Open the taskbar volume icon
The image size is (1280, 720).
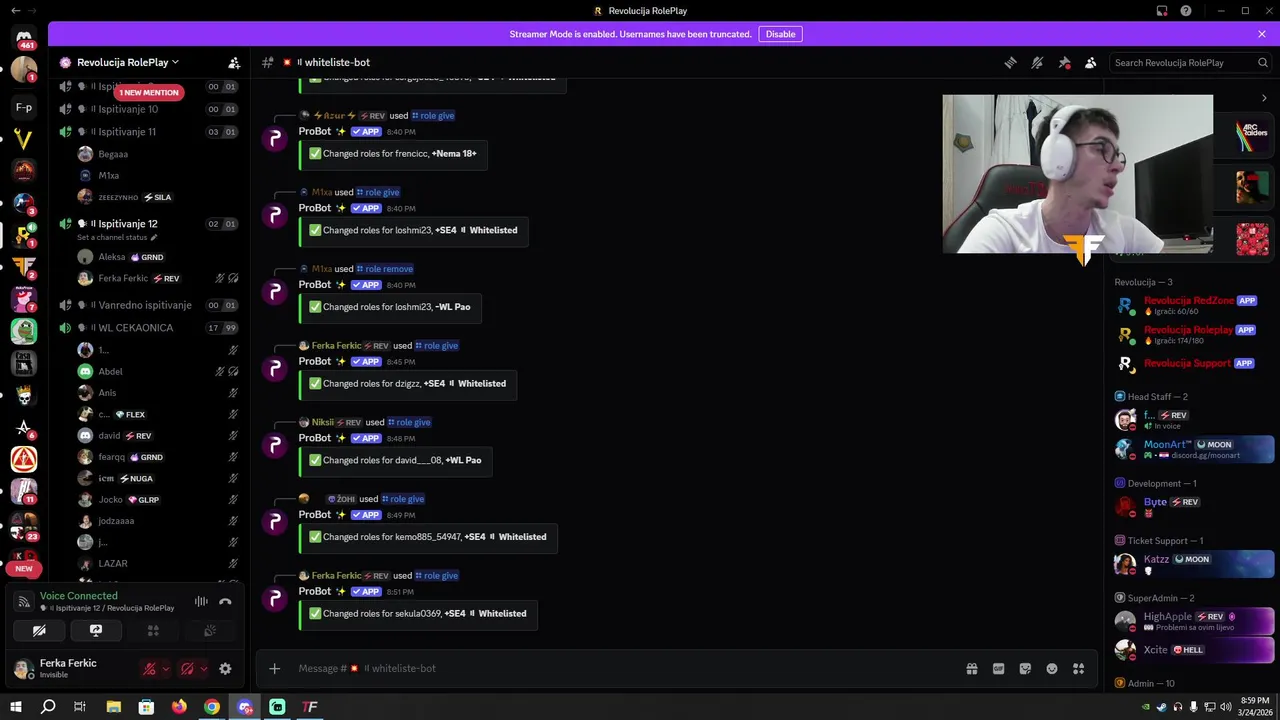(x=1226, y=707)
